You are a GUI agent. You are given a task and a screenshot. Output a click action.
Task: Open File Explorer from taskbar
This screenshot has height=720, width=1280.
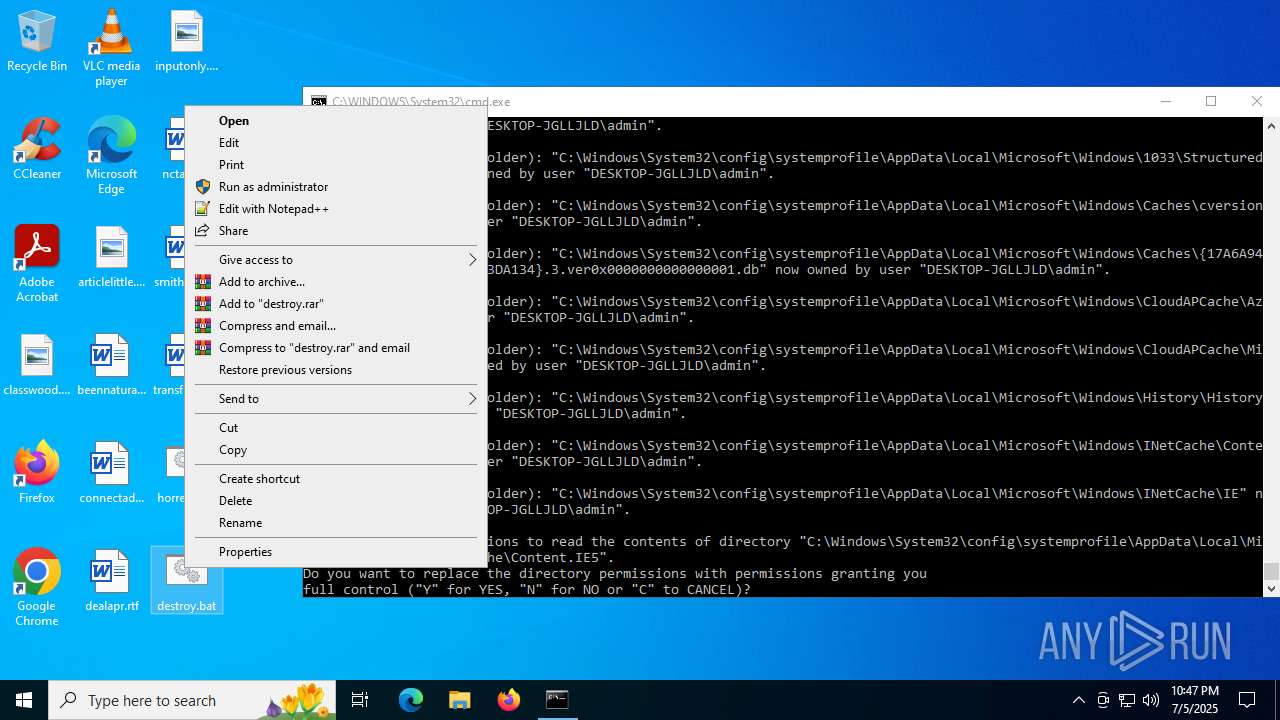click(460, 700)
